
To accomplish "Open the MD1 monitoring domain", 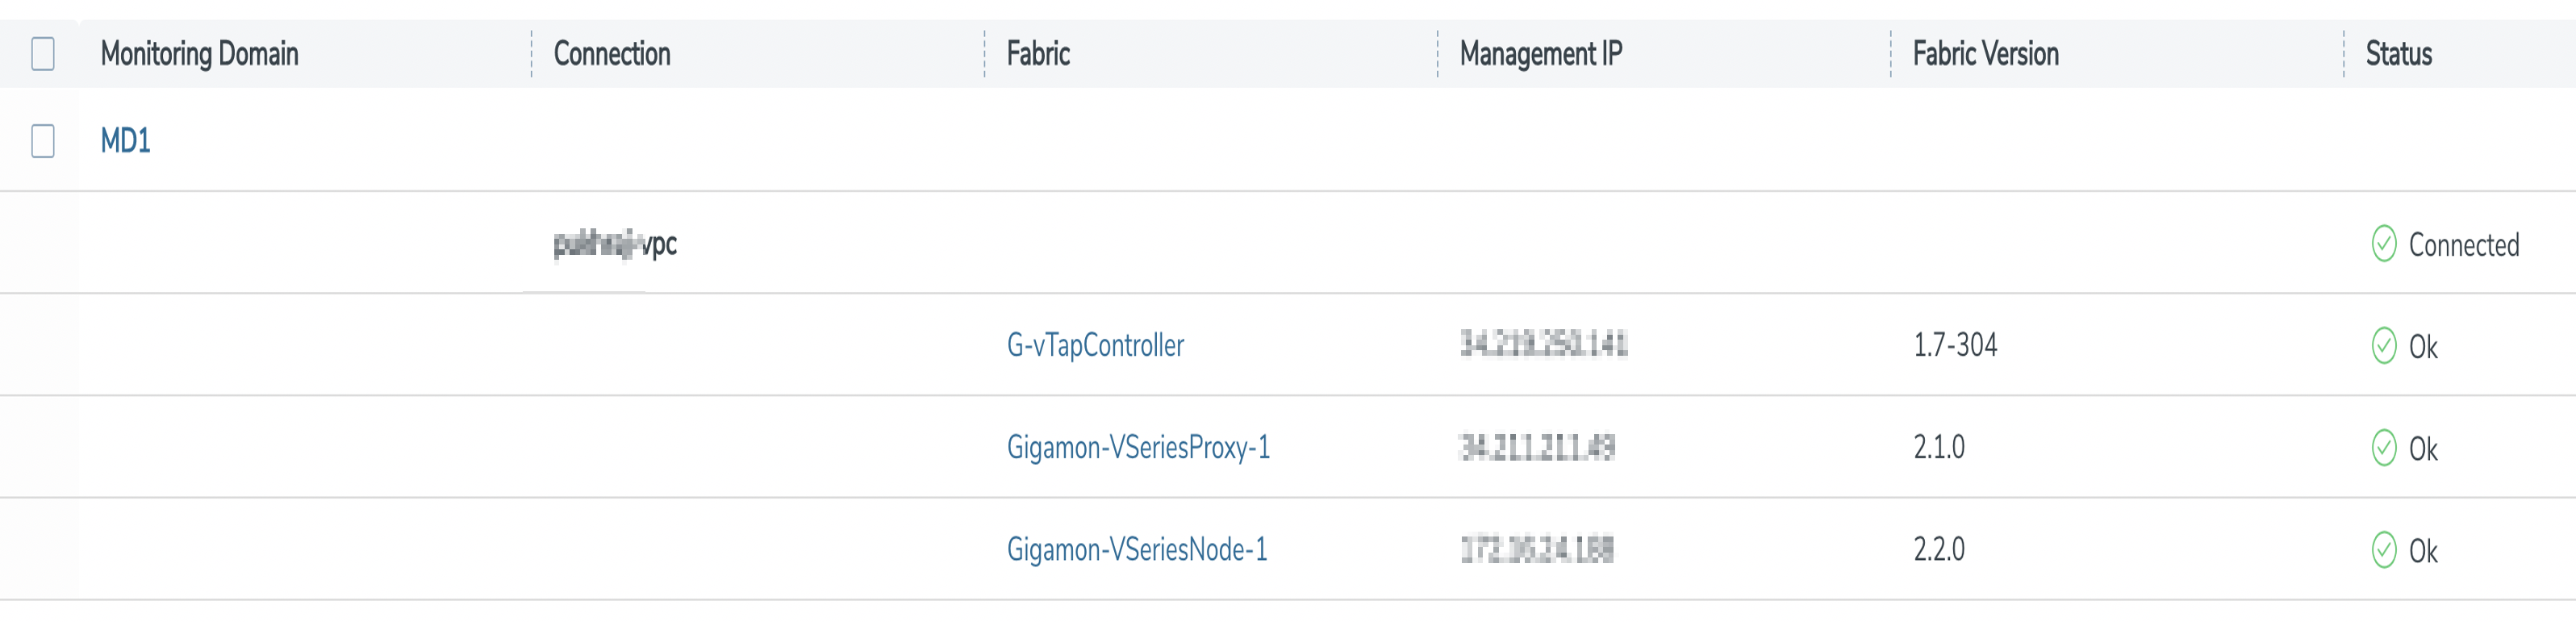I will [x=126, y=141].
